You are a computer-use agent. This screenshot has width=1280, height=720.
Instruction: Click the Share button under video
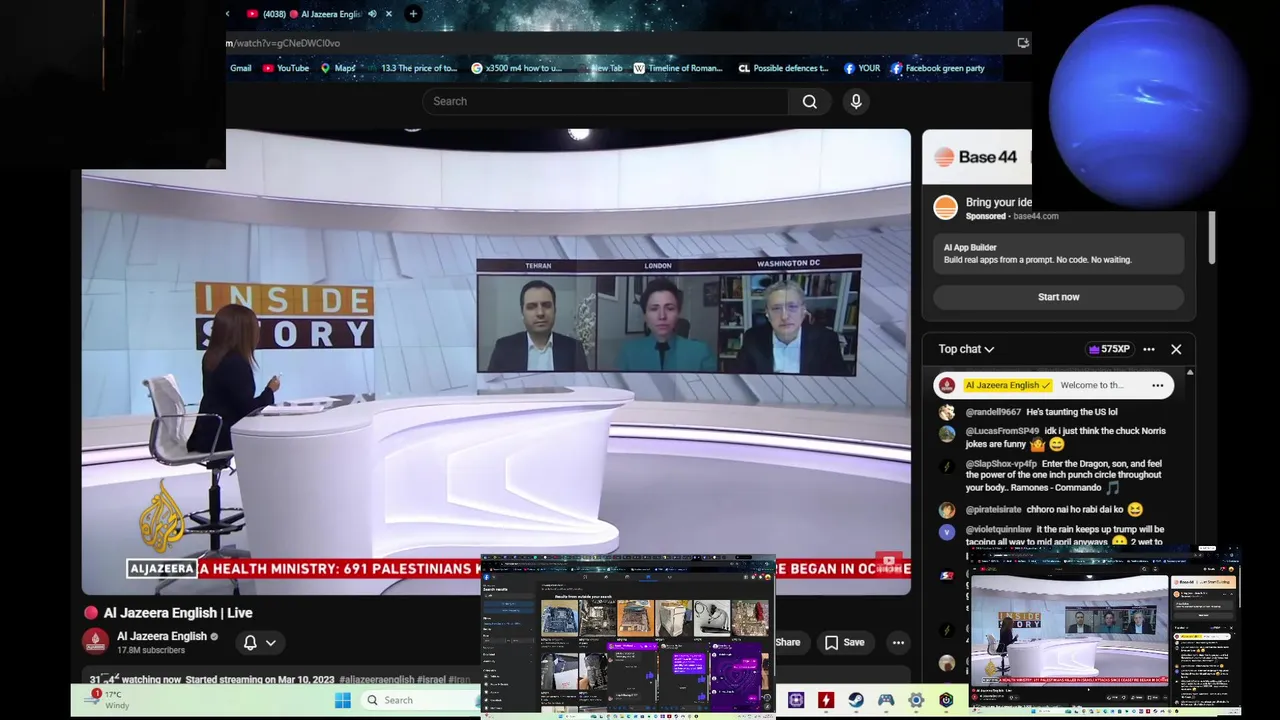click(x=788, y=642)
